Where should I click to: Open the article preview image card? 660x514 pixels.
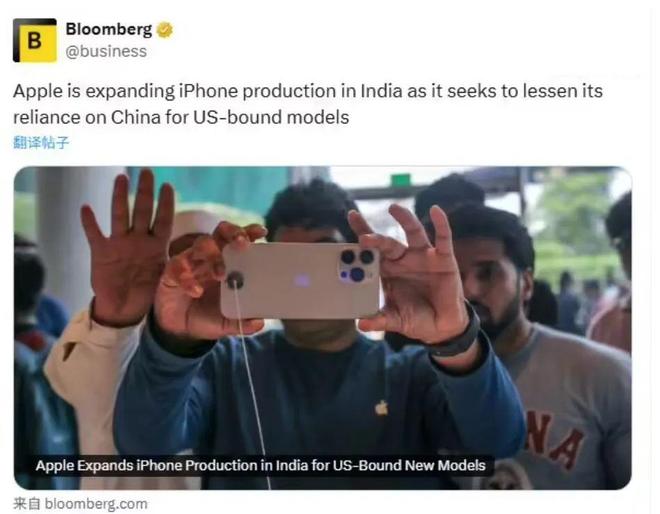pyautogui.click(x=322, y=328)
